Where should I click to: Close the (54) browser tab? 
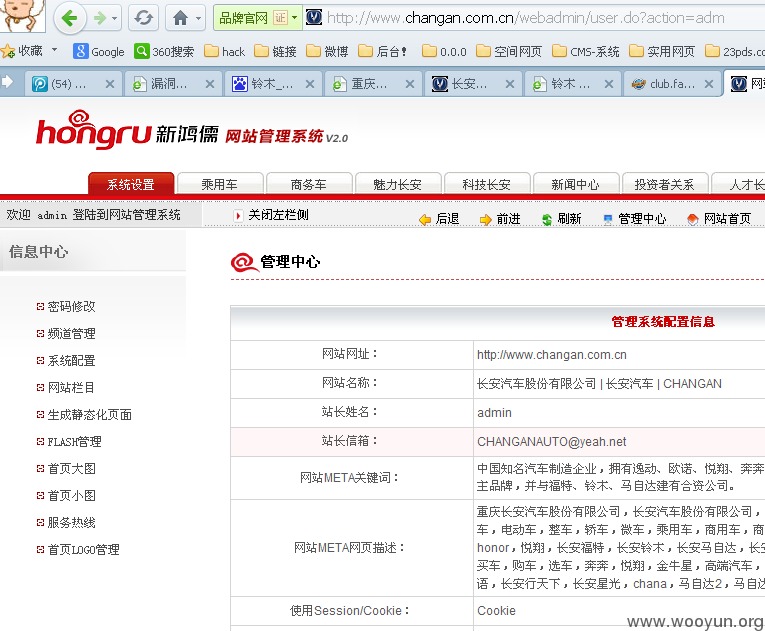[110, 84]
